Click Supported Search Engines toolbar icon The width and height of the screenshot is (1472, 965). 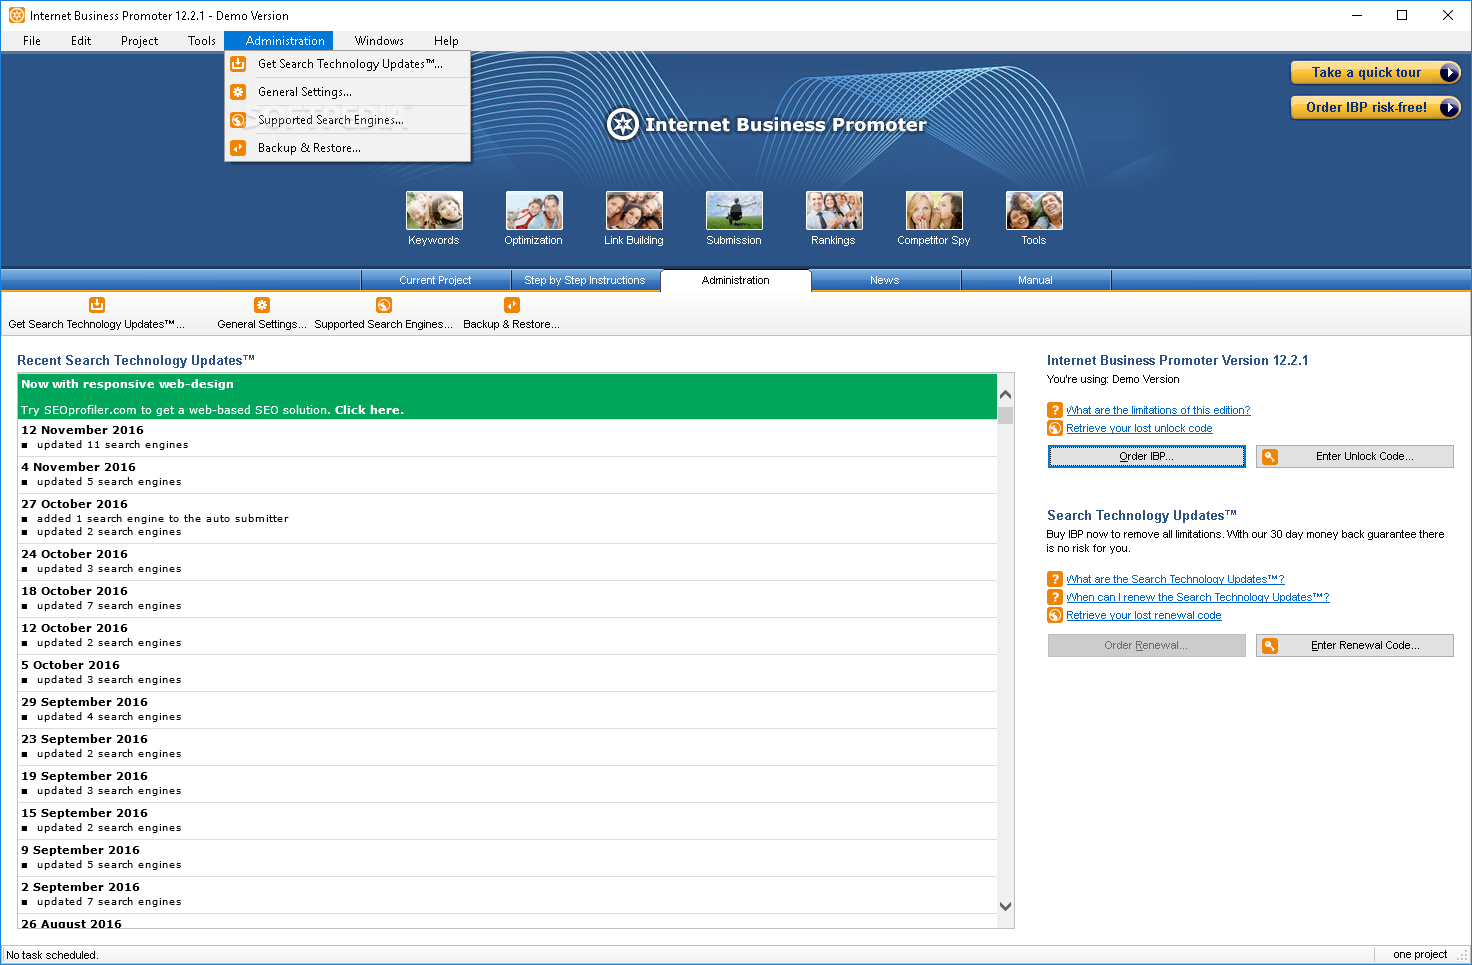point(384,305)
